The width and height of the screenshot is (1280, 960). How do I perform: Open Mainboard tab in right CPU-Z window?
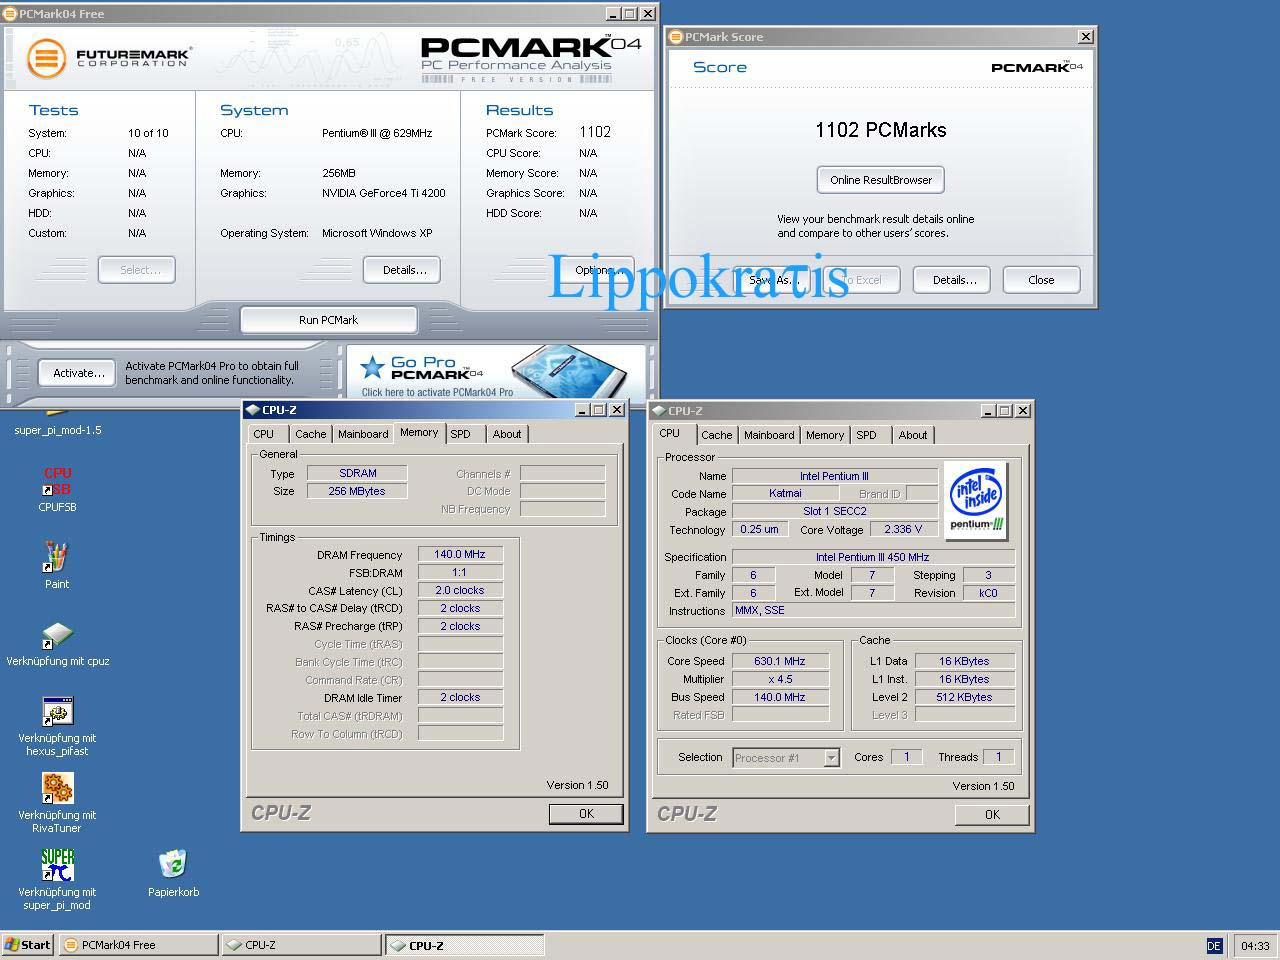click(769, 435)
